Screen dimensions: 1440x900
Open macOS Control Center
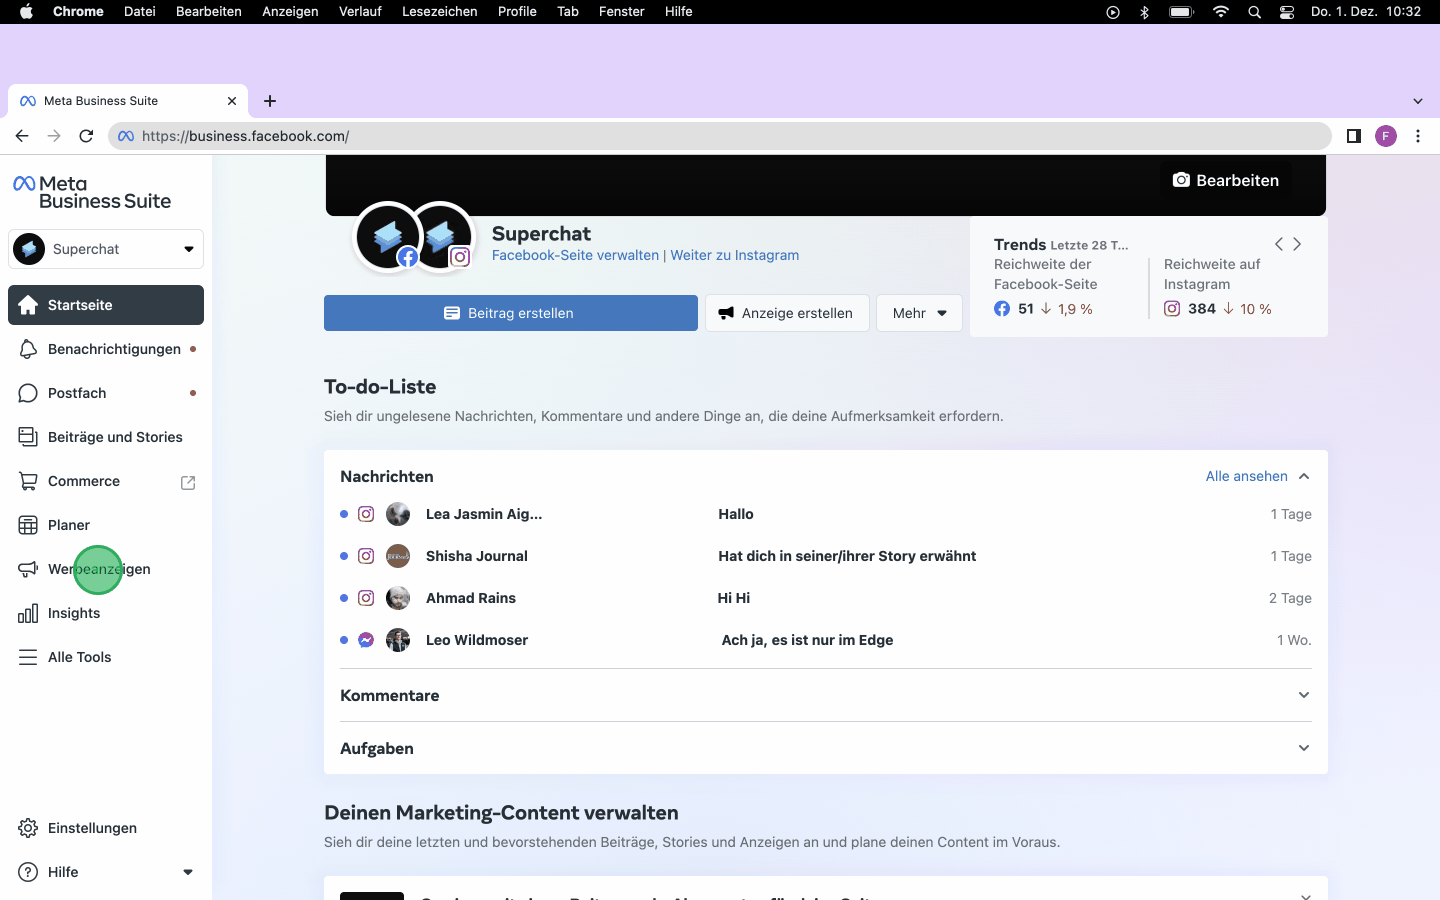point(1287,12)
